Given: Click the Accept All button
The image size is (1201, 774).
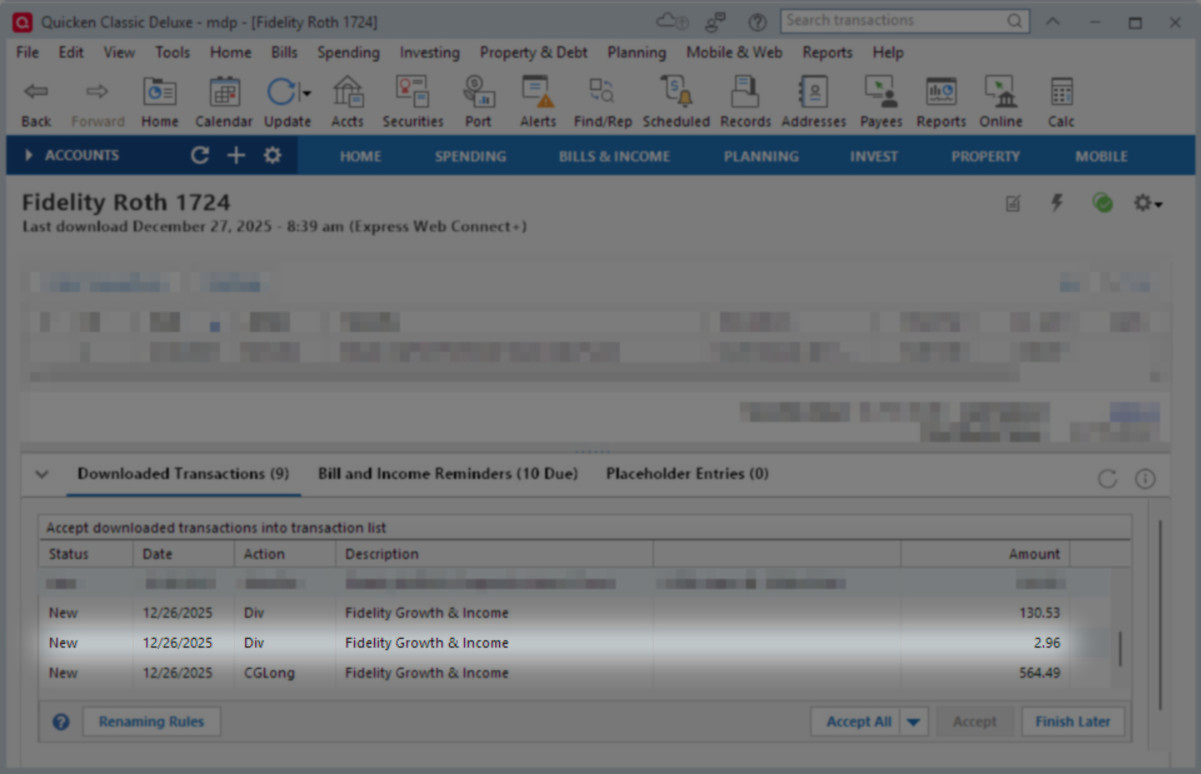Looking at the screenshot, I should [858, 722].
